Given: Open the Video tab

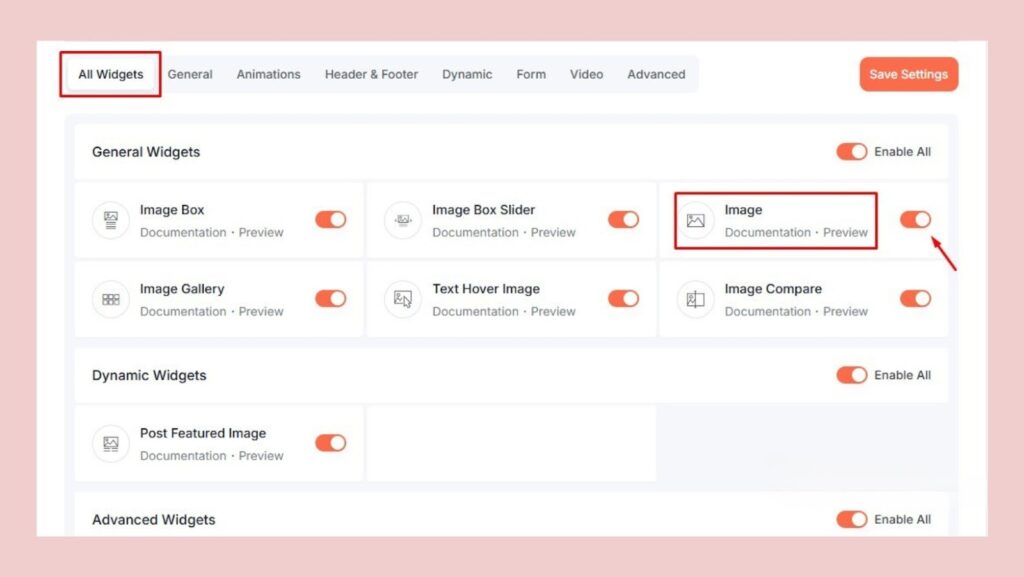Looking at the screenshot, I should click(586, 74).
